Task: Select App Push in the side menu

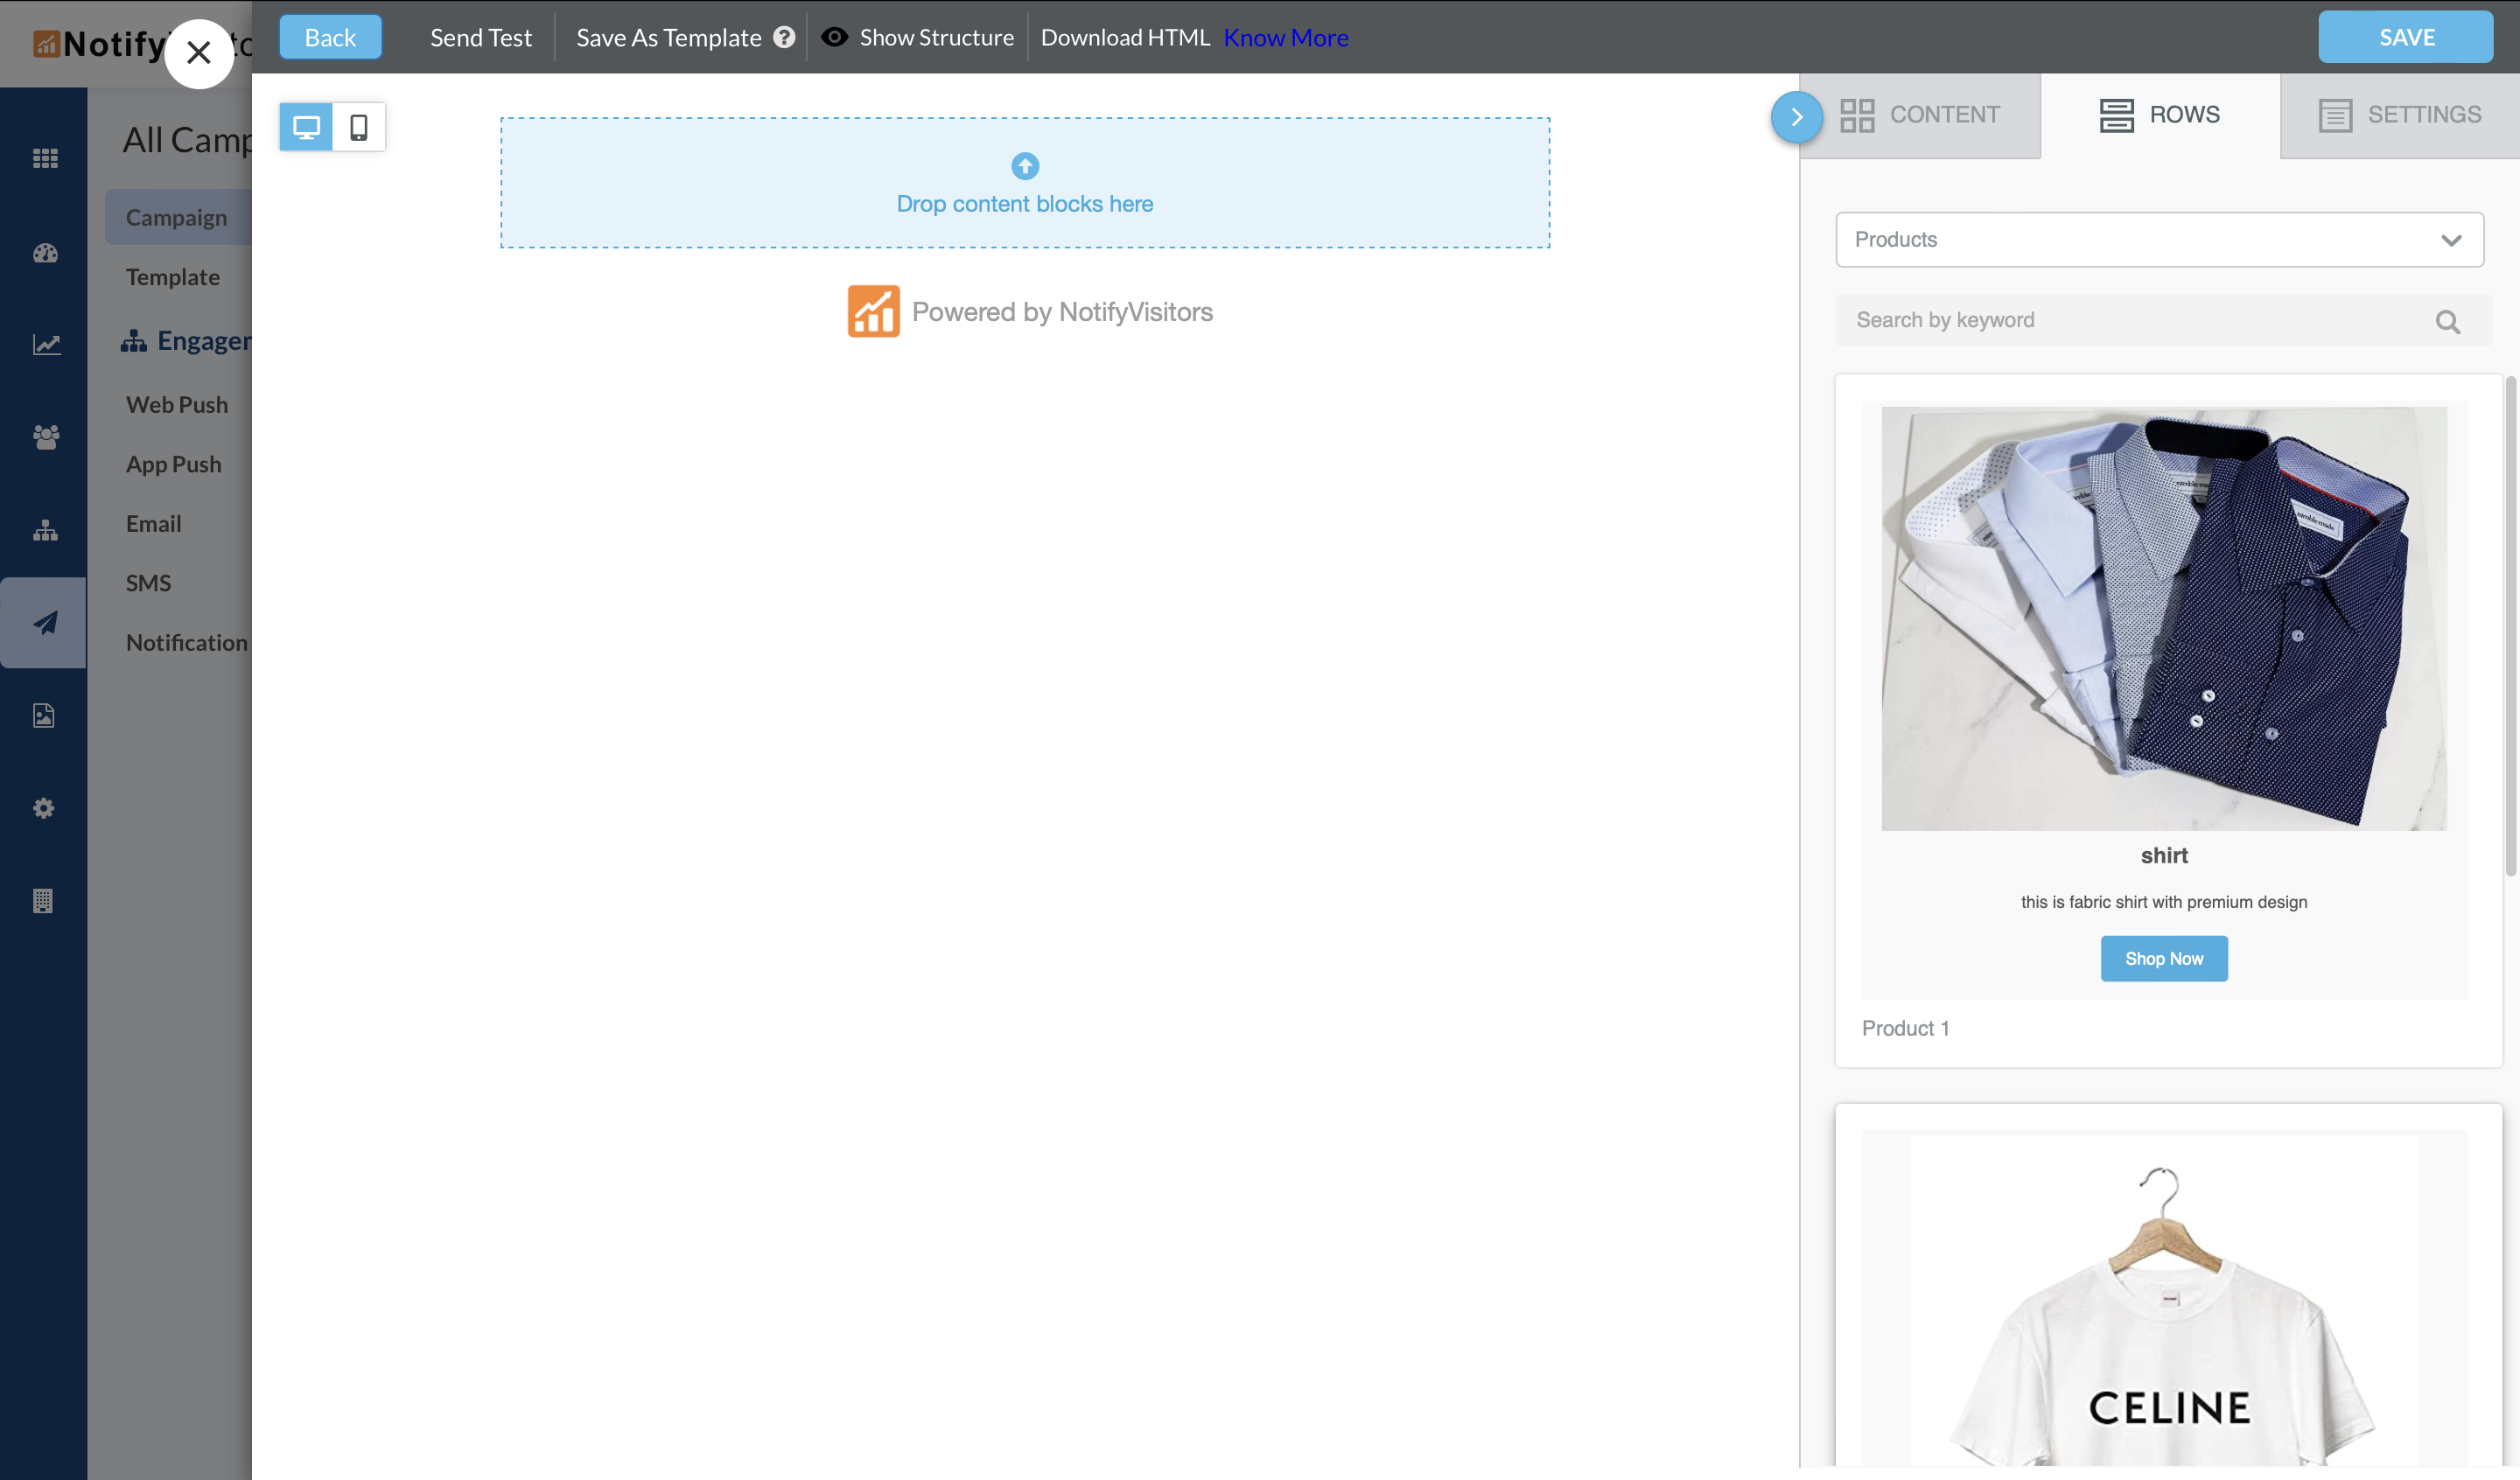Action: point(174,464)
